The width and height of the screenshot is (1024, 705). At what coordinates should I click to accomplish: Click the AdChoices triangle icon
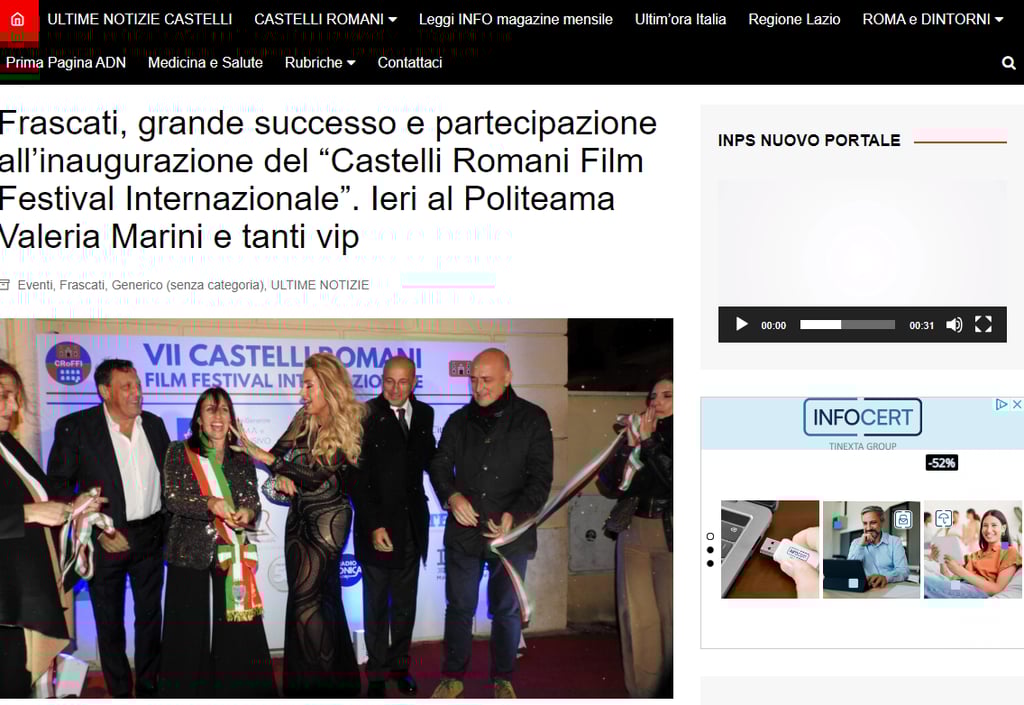[x=1001, y=404]
